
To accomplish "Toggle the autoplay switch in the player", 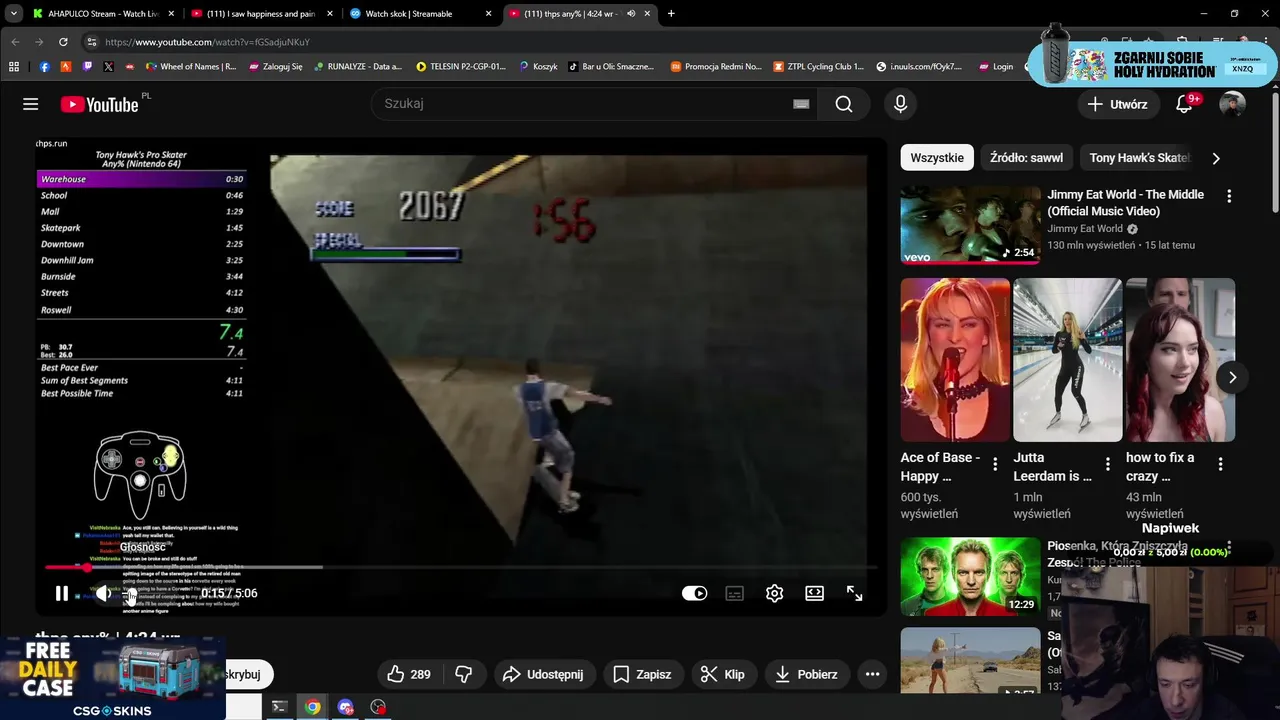I will click(694, 593).
